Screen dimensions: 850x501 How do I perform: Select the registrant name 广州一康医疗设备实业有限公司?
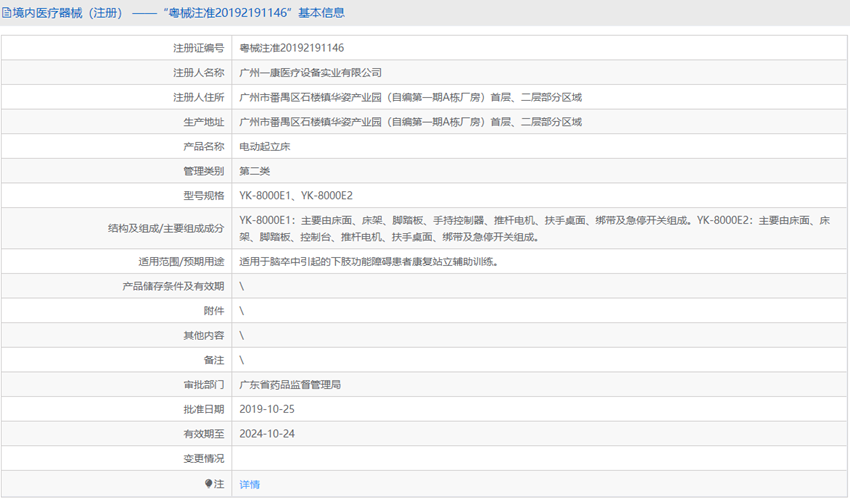point(311,73)
